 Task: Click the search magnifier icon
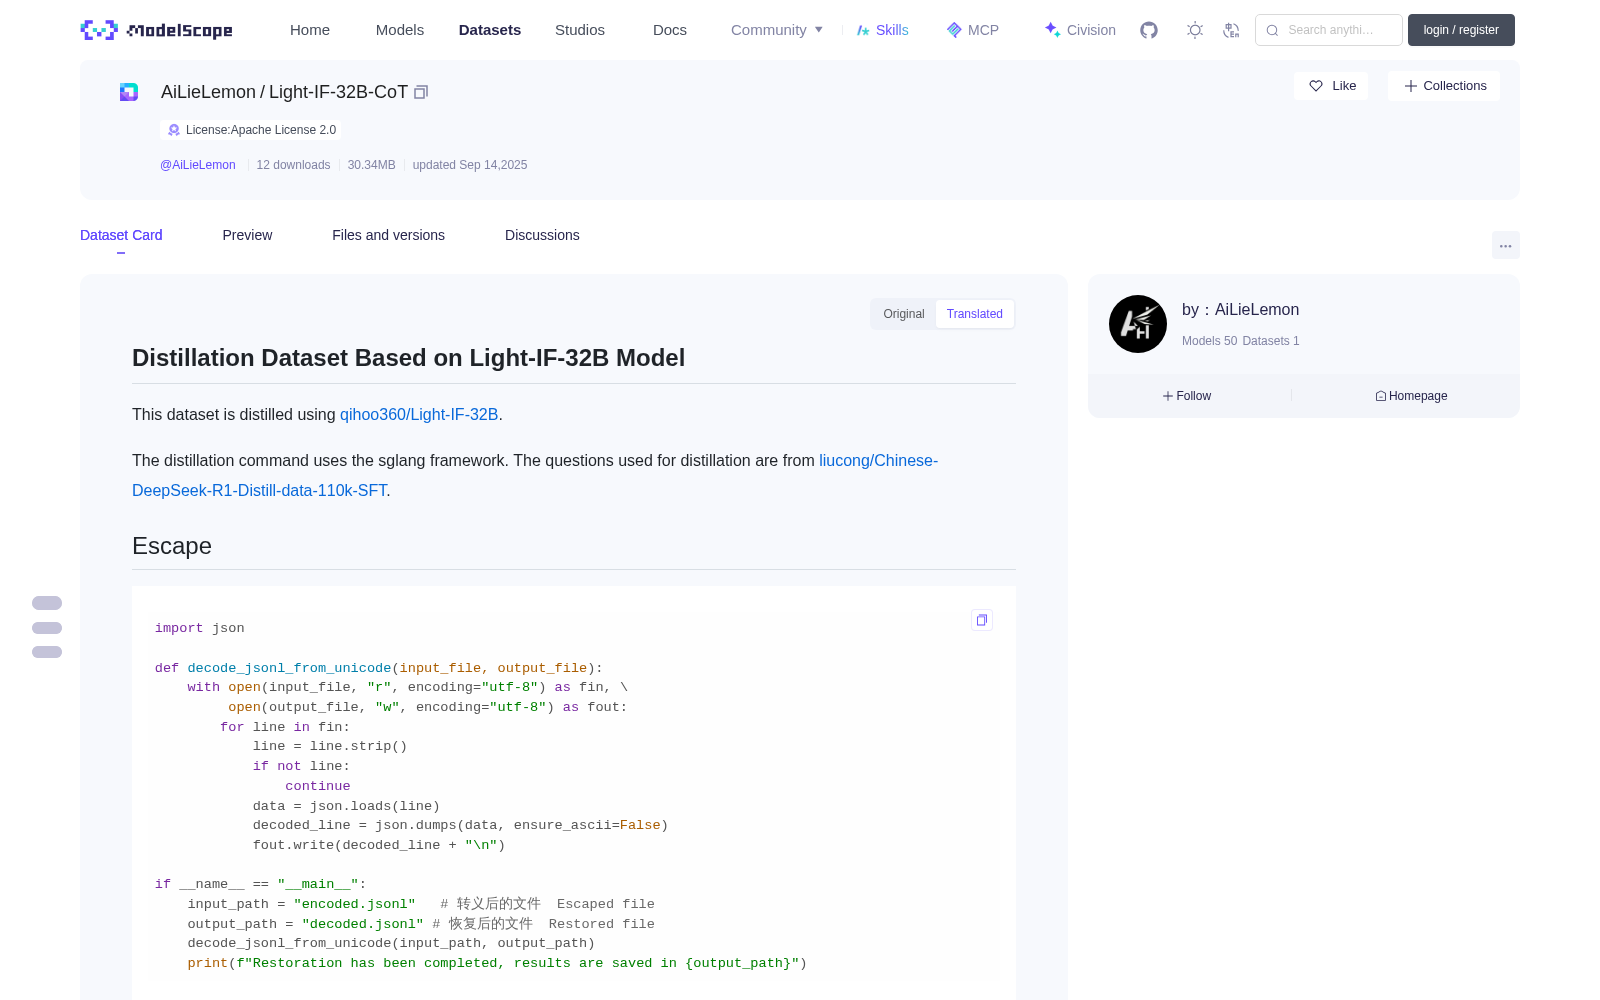(x=1272, y=30)
